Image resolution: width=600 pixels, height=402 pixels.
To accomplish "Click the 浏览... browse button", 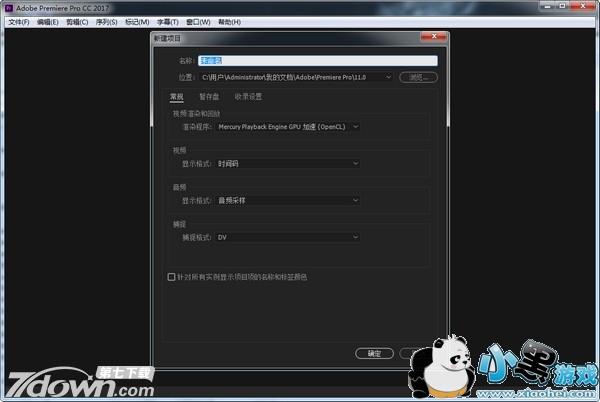I will pyautogui.click(x=418, y=78).
